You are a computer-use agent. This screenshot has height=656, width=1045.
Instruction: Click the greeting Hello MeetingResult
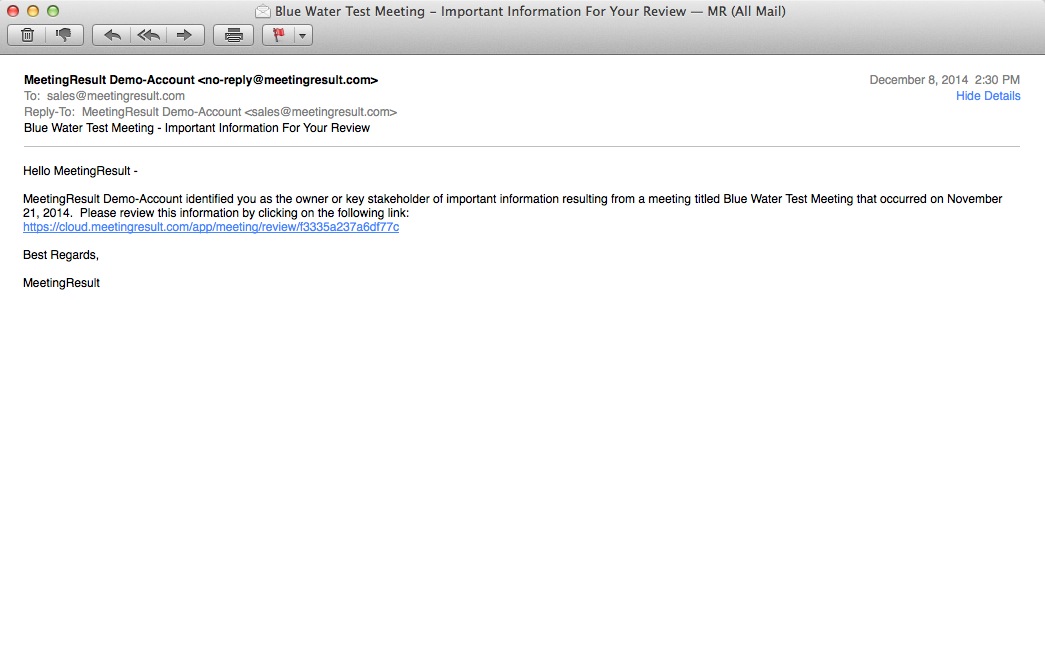pyautogui.click(x=80, y=171)
